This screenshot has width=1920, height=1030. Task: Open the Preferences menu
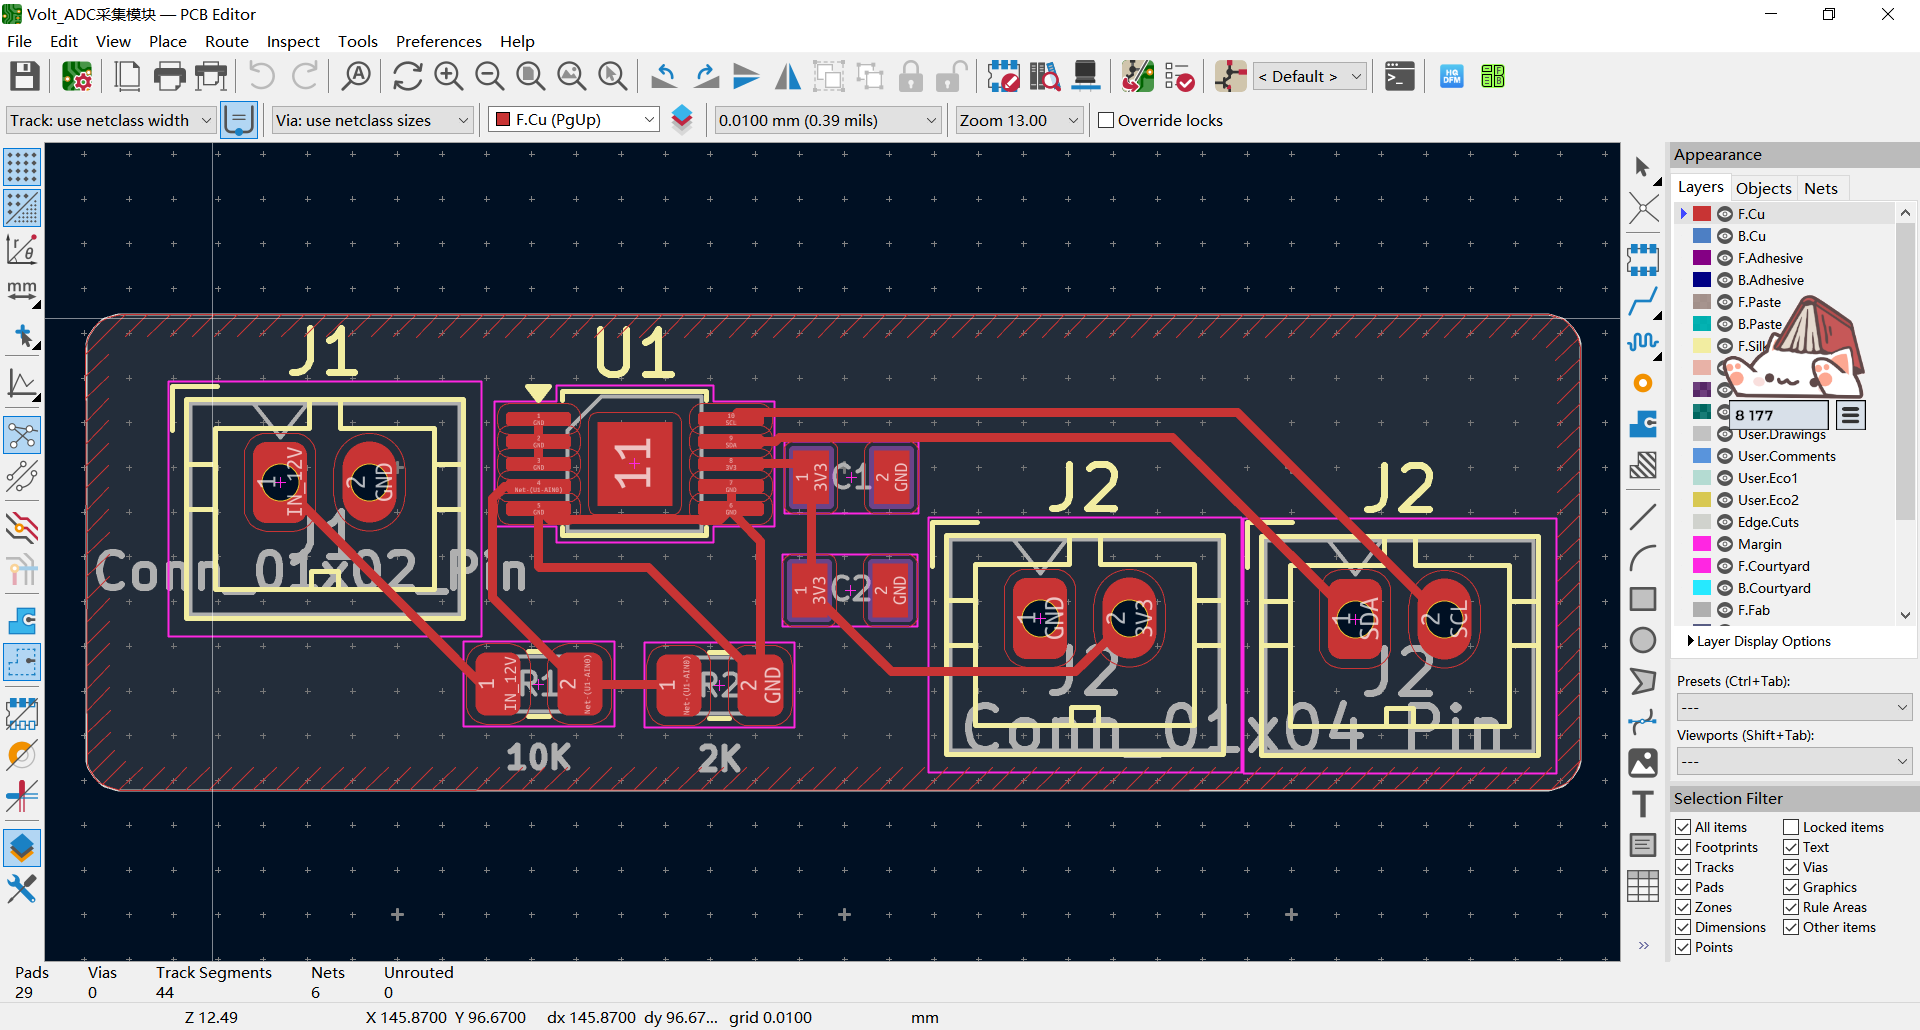tap(439, 41)
